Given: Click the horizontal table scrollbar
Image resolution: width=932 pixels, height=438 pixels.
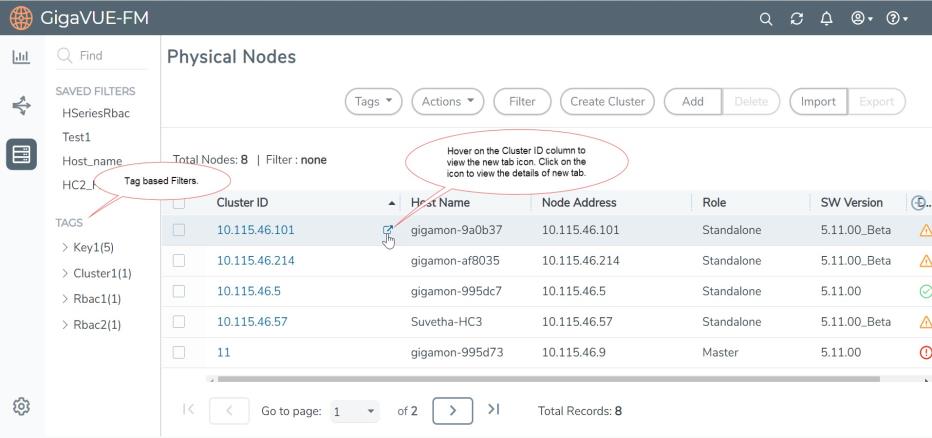Looking at the screenshot, I should tap(549, 379).
